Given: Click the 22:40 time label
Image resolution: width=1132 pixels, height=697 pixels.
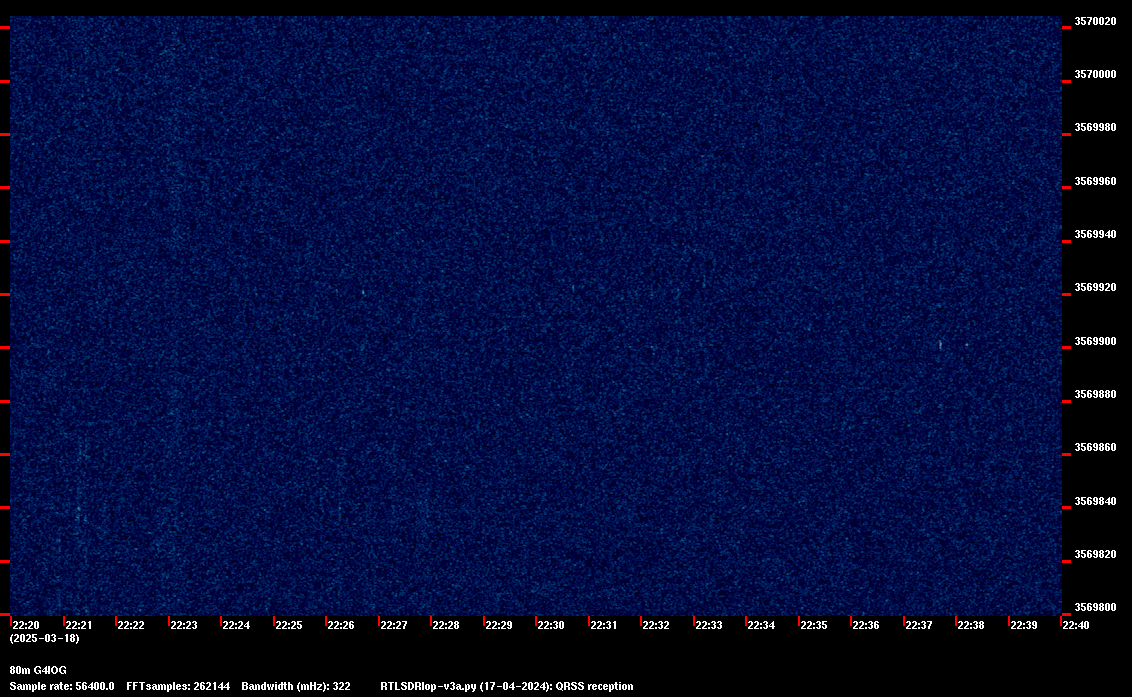Looking at the screenshot, I should click(x=1076, y=625).
